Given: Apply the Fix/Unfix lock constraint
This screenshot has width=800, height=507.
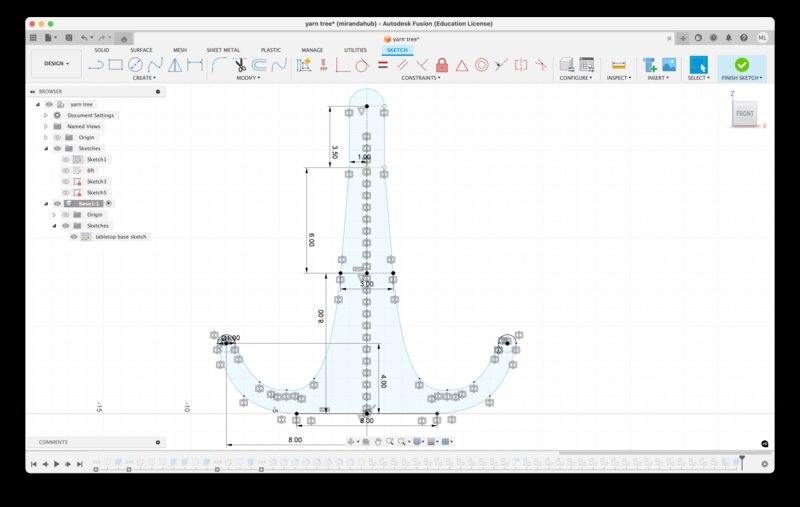Looking at the screenshot, I should click(x=441, y=65).
